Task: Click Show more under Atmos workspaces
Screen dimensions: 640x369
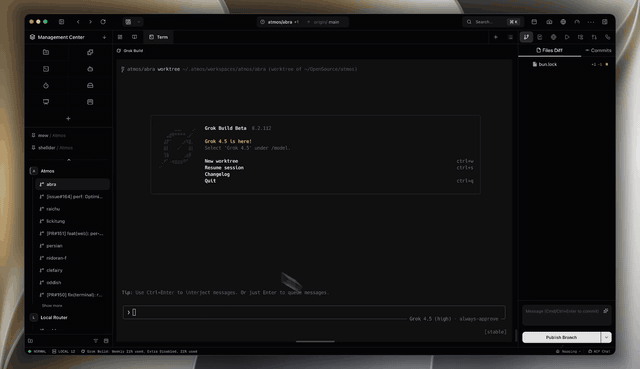Action: click(x=52, y=306)
